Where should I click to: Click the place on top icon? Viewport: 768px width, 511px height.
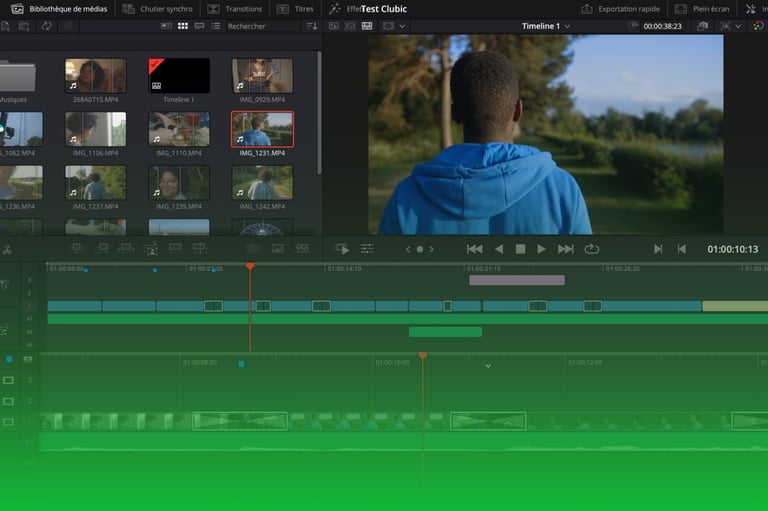click(175, 249)
